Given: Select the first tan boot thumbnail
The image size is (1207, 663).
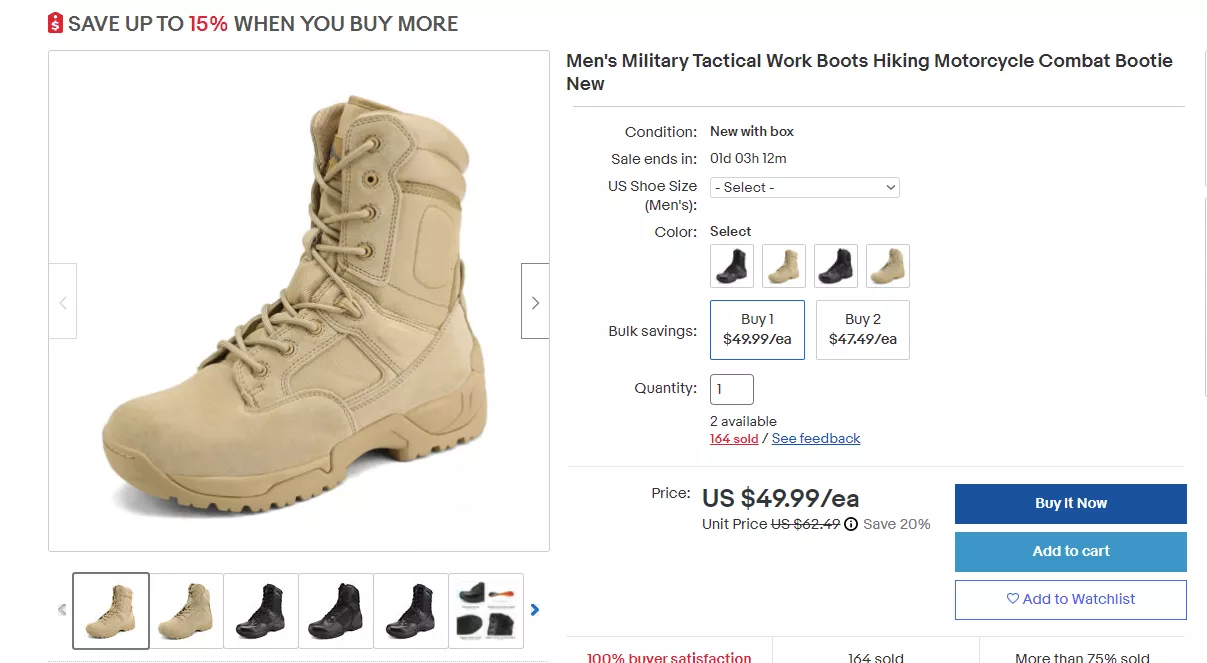Looking at the screenshot, I should point(110,610).
